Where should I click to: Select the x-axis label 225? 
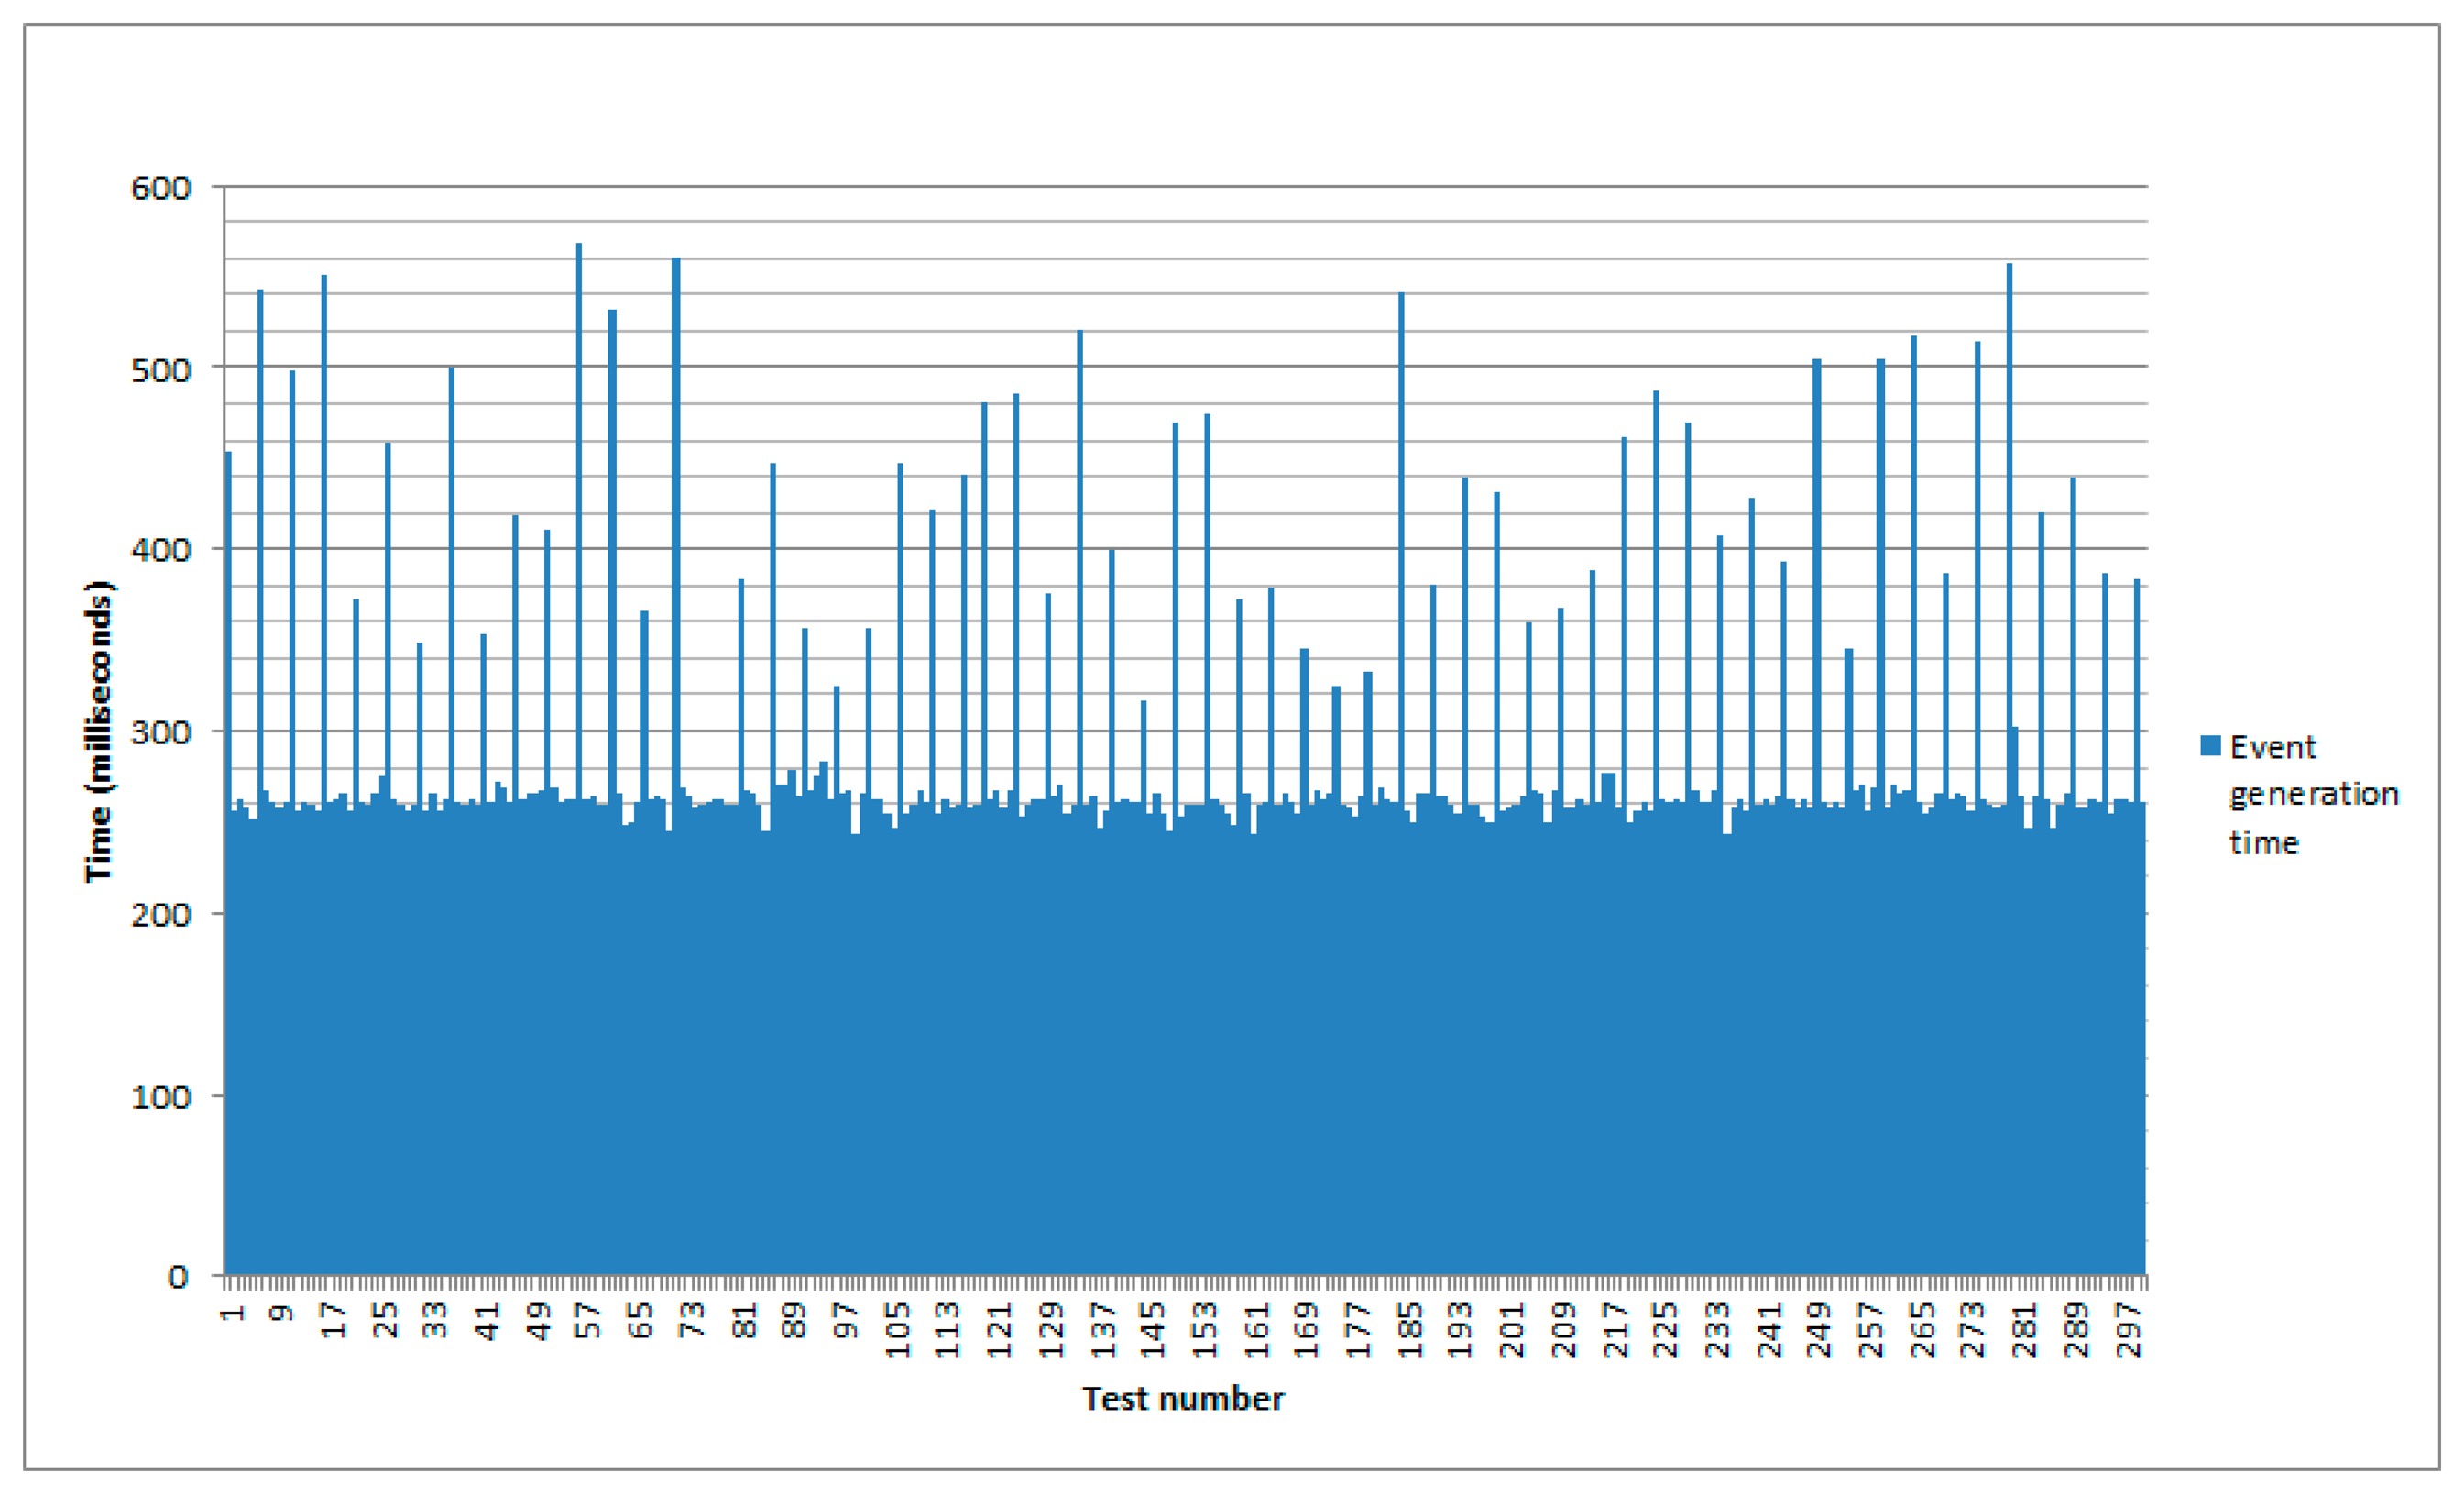tap(1665, 1330)
